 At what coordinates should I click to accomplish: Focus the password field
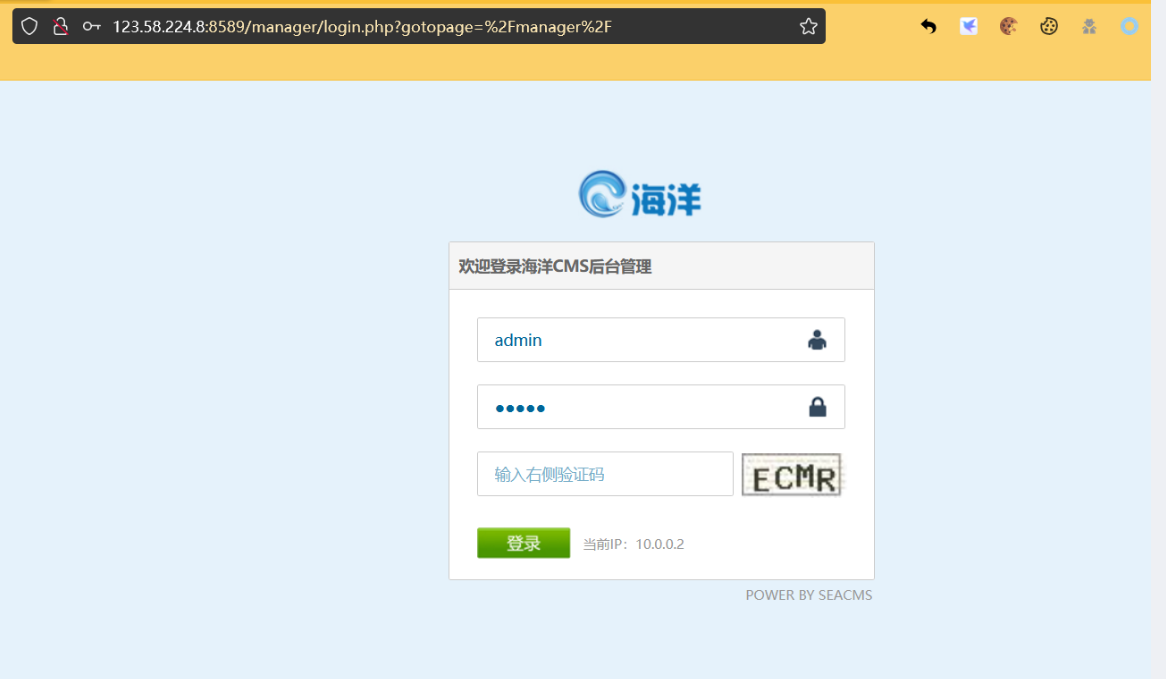pos(660,407)
